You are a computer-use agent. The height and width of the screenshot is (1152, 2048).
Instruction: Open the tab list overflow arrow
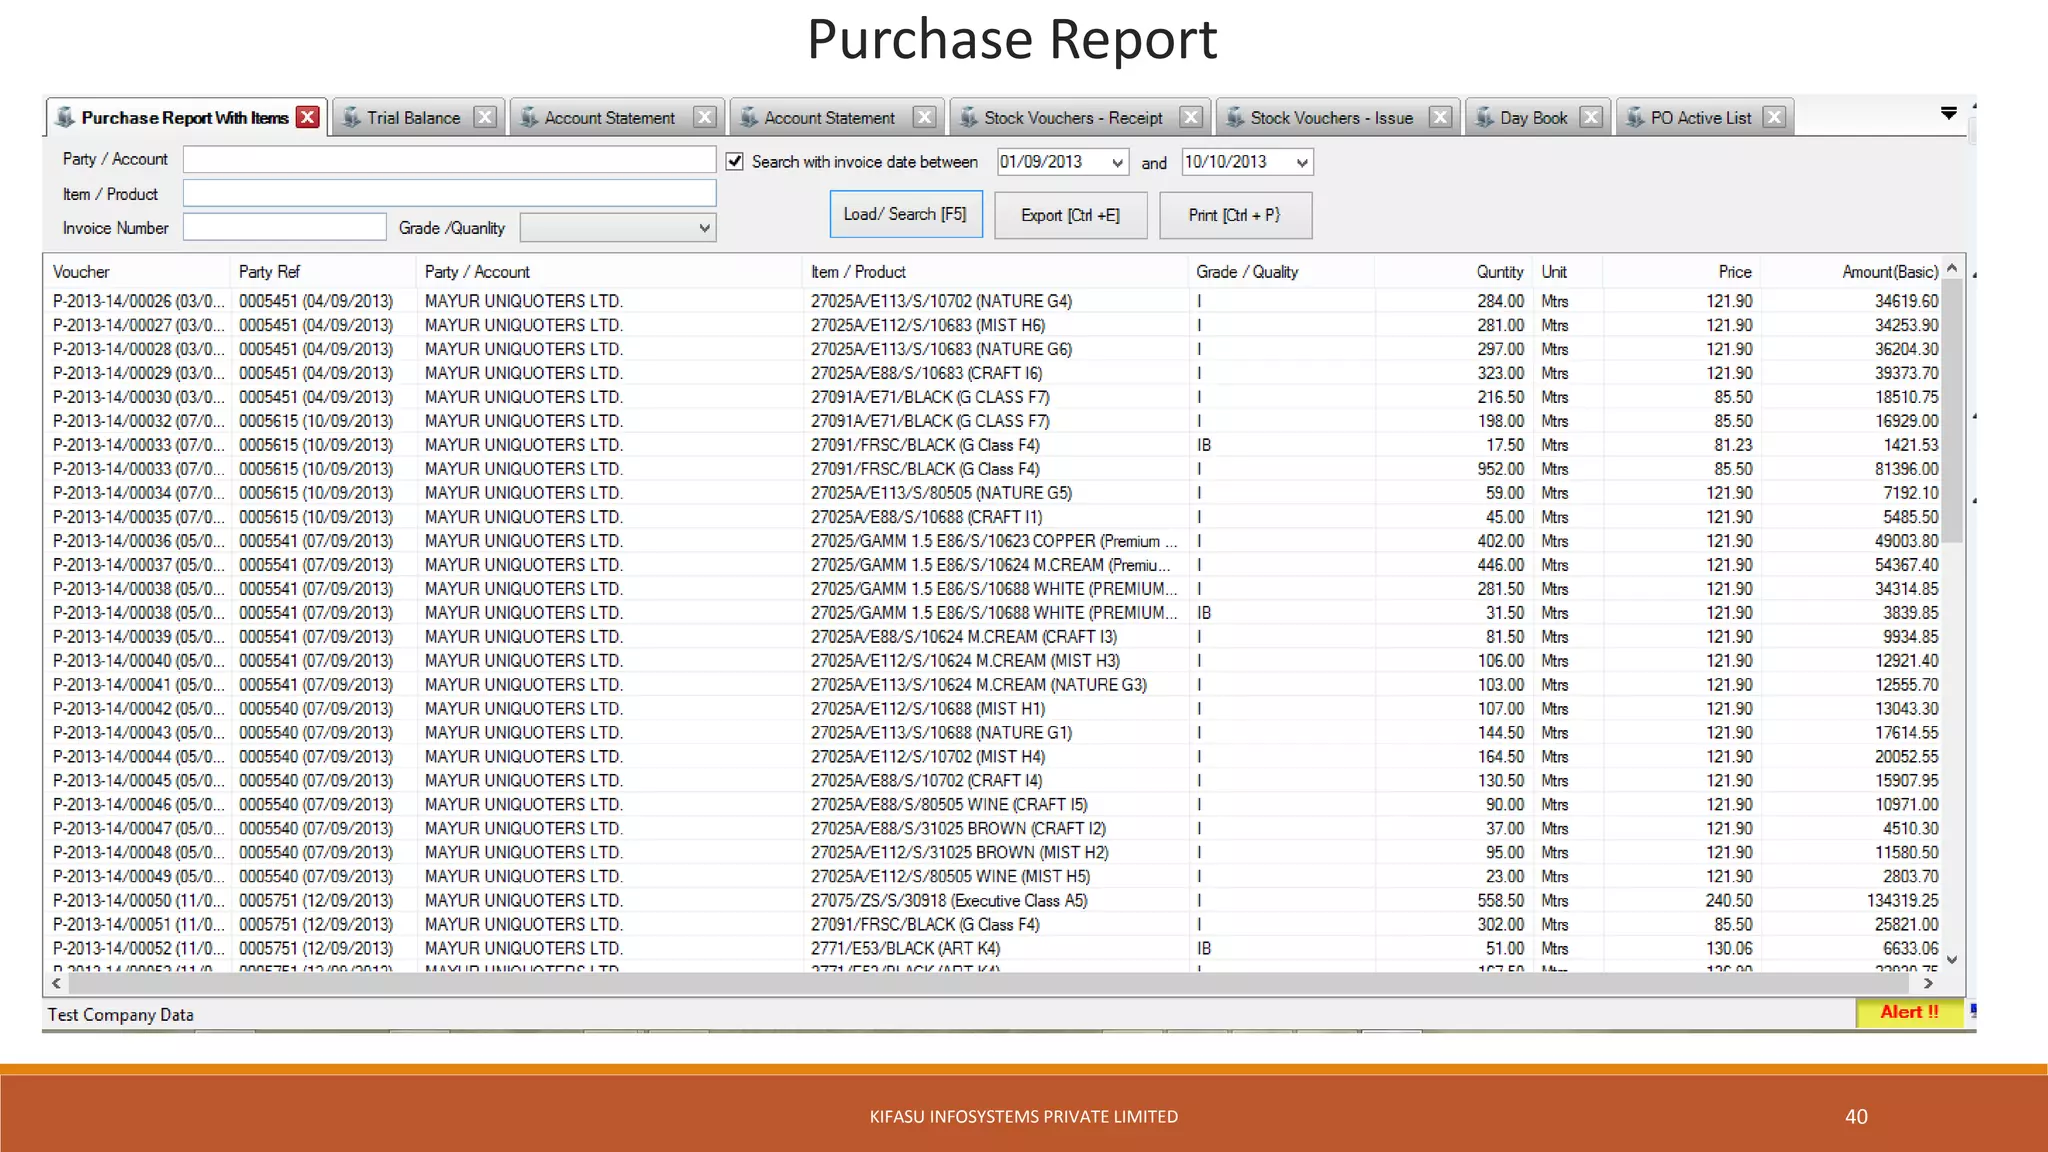[1949, 113]
